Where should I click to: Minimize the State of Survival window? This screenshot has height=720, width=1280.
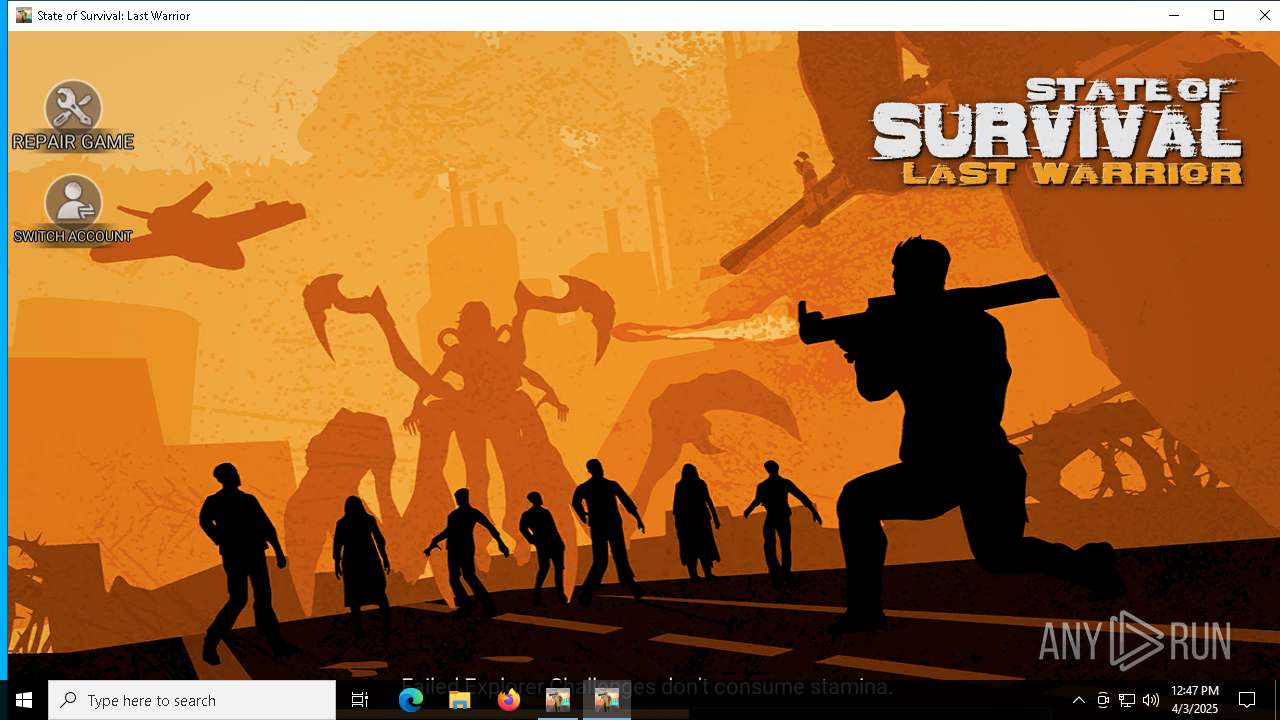point(1173,15)
